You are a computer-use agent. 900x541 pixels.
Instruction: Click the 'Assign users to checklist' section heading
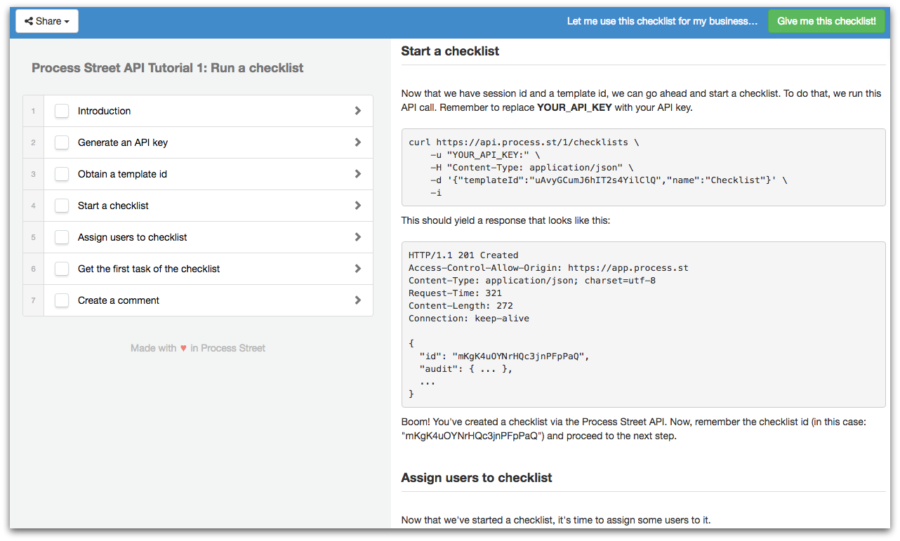pyautogui.click(x=476, y=477)
